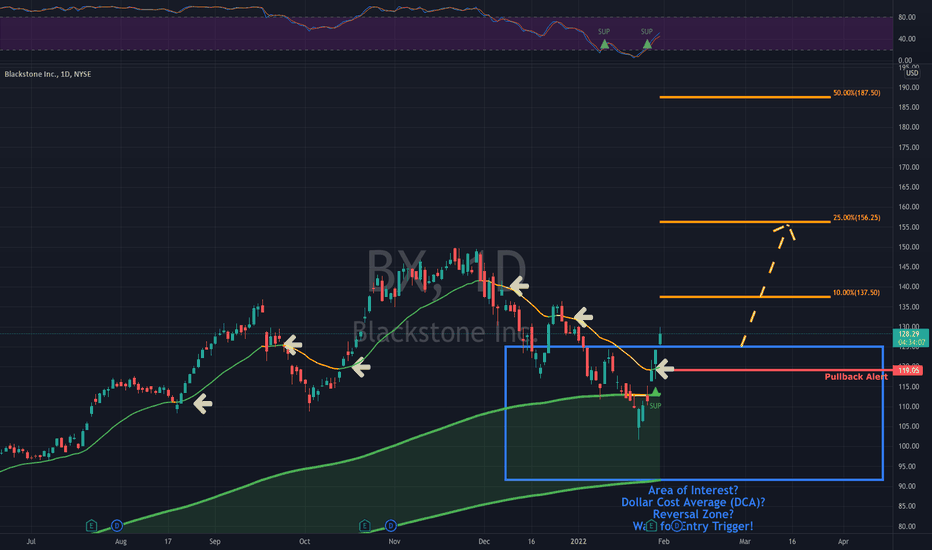
Task: Click the Mar date on time axis
Action: tap(744, 542)
